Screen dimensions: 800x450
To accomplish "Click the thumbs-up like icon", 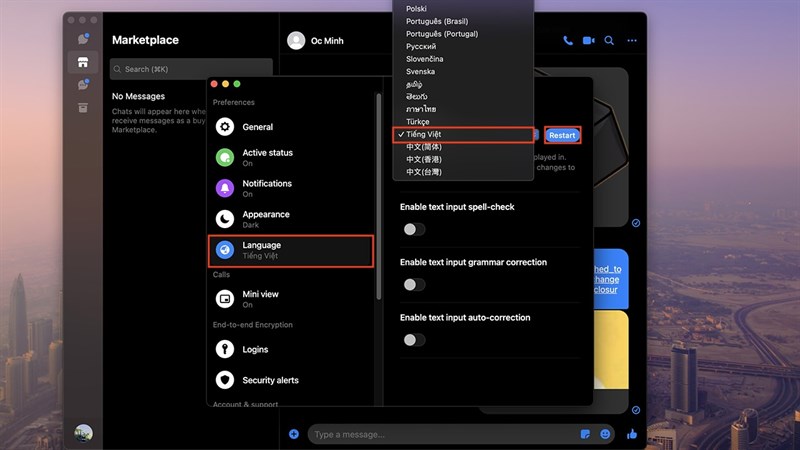I will click(x=632, y=434).
